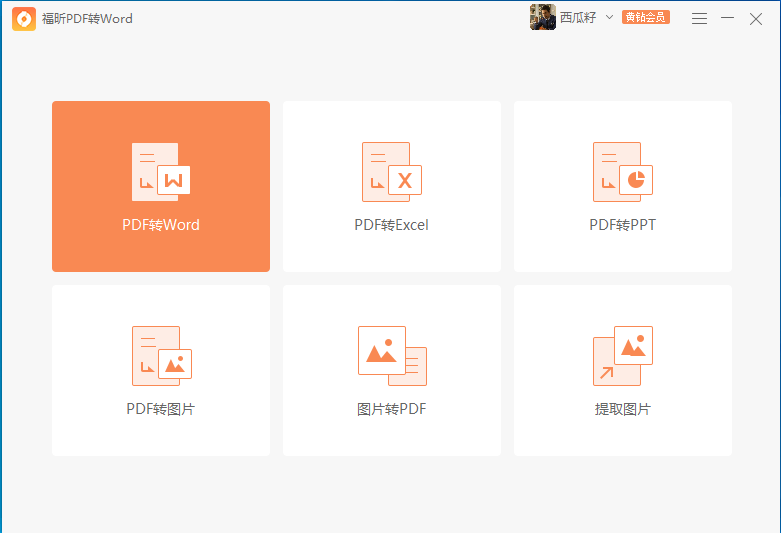Choose the PDF转图片 text label
Screen dimensions: 781x533
160,409
